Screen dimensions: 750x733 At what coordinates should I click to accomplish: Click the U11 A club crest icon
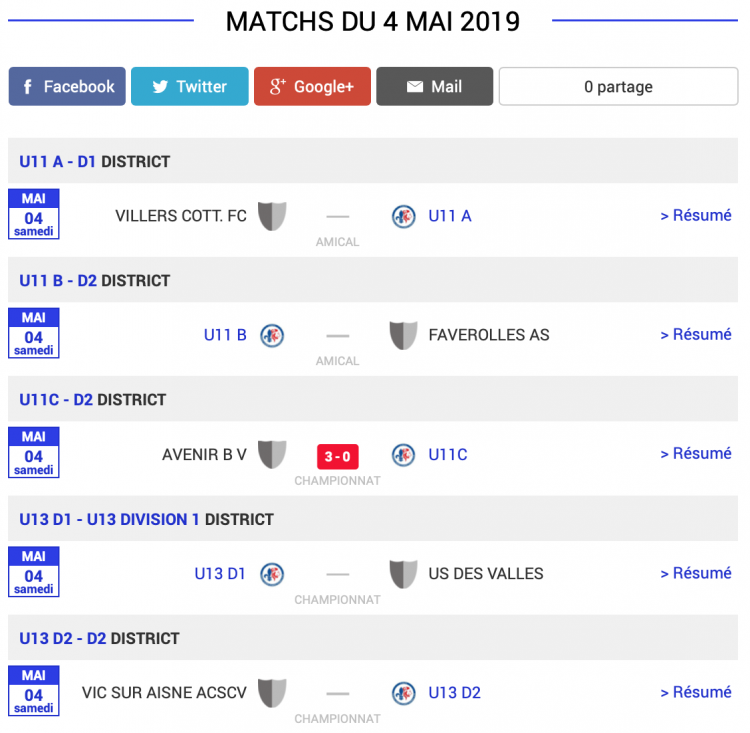click(403, 216)
